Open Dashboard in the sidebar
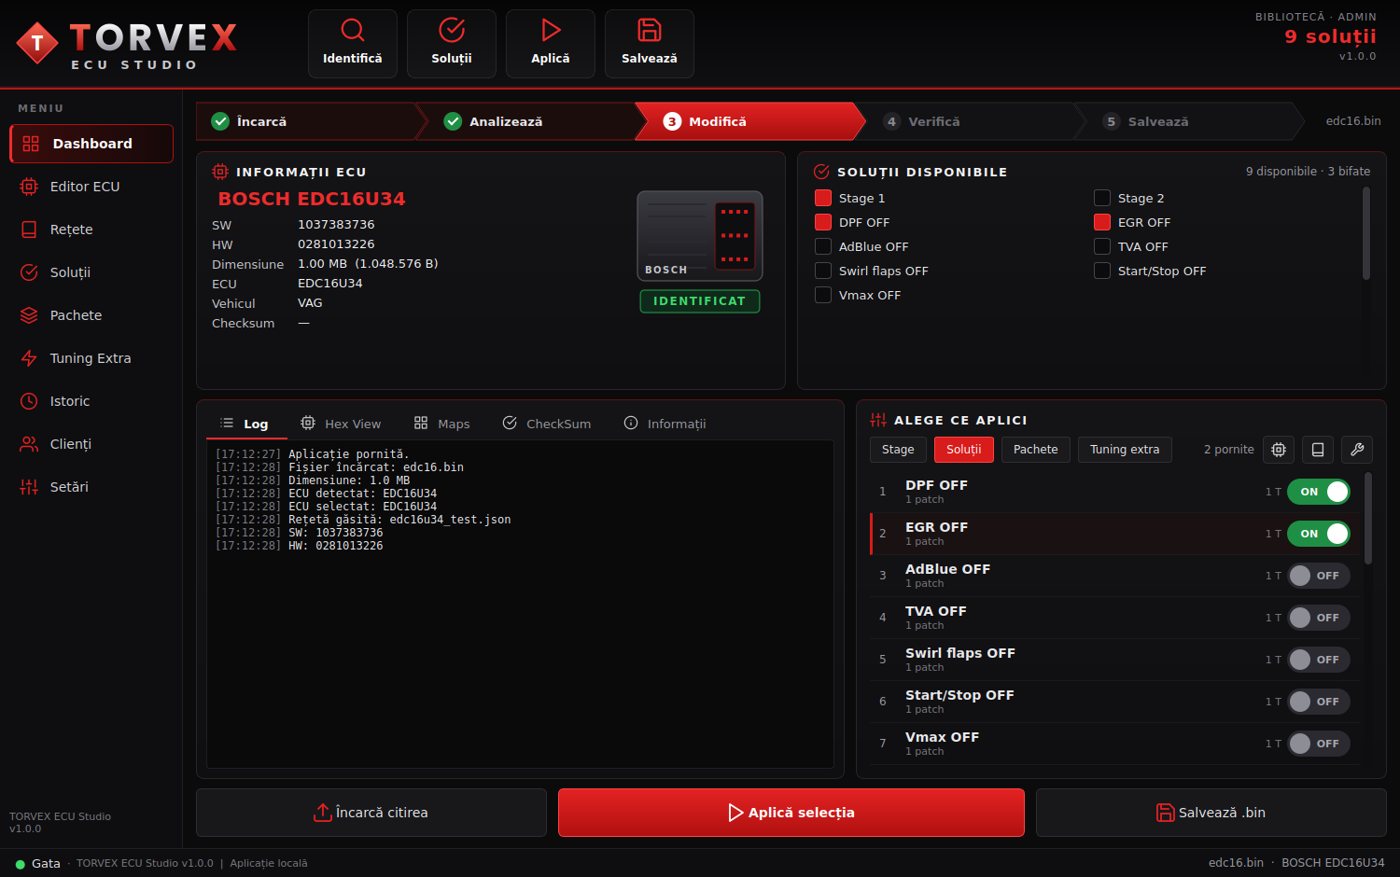1400x877 pixels. pos(91,143)
